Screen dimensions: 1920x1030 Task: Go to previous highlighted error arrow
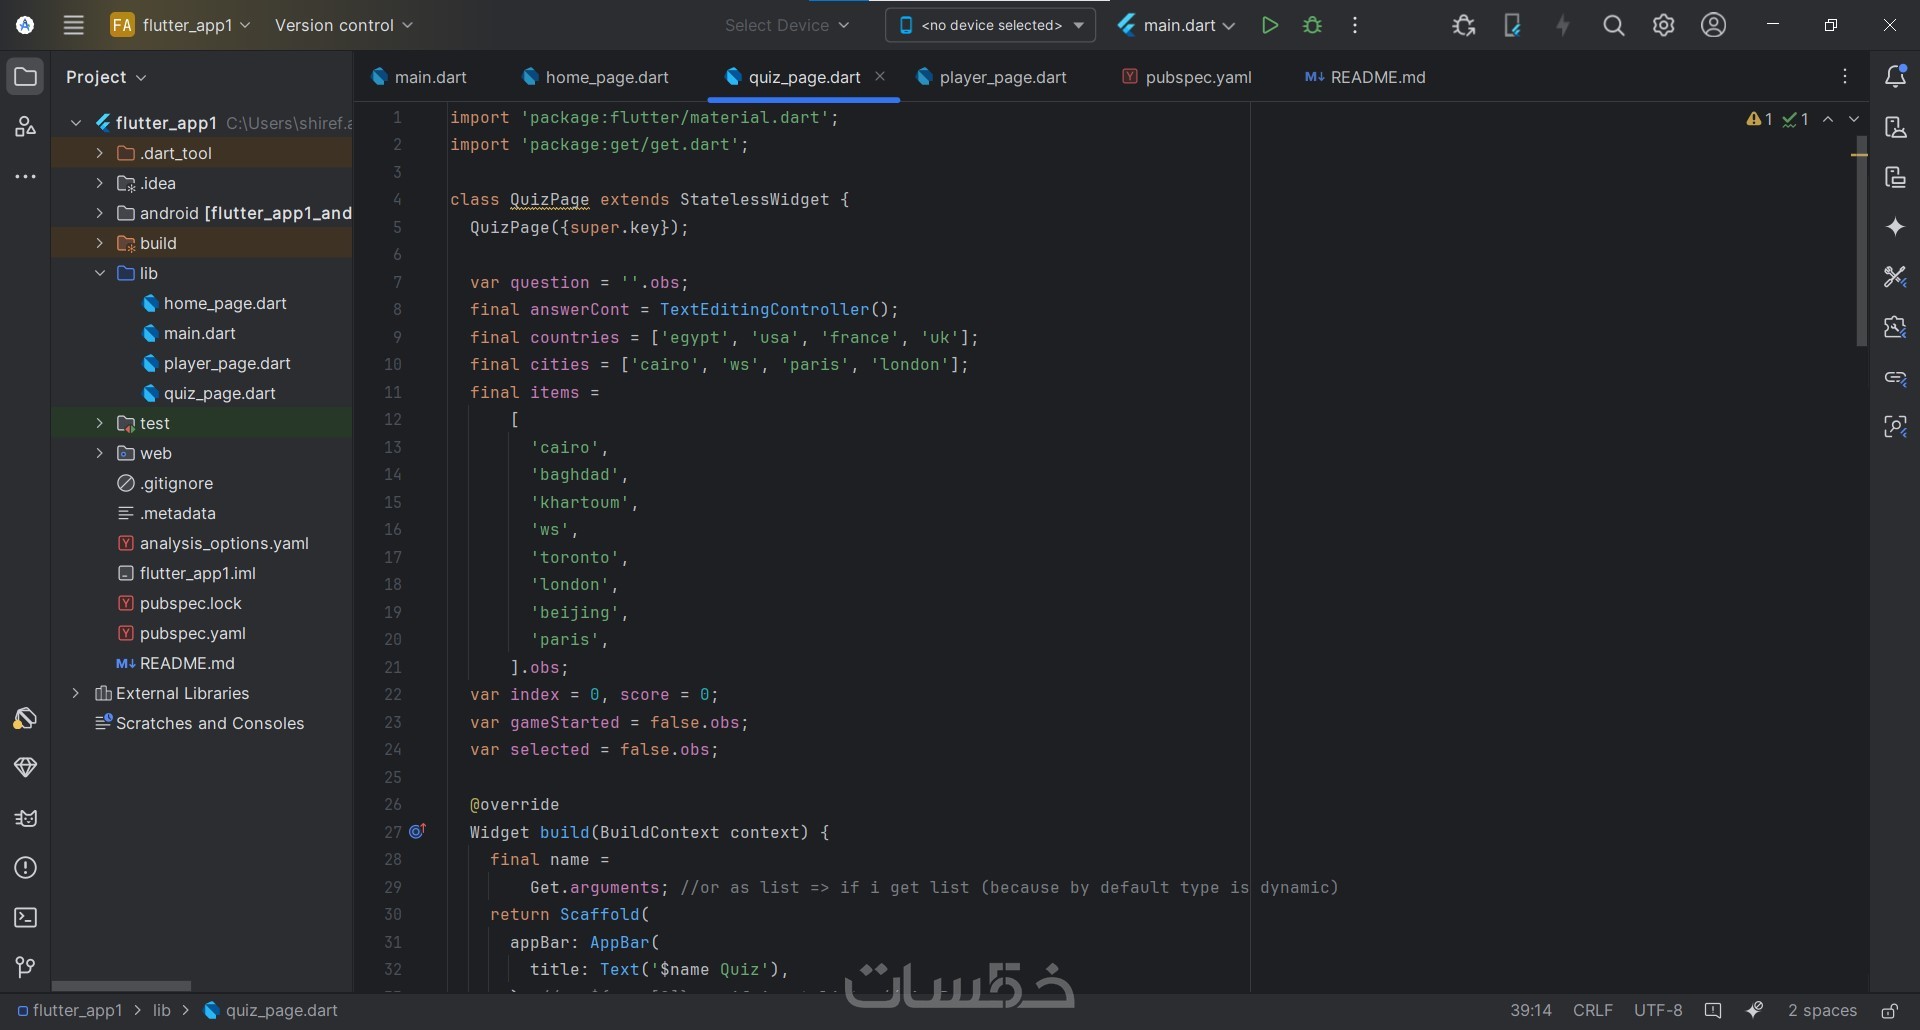coord(1828,119)
